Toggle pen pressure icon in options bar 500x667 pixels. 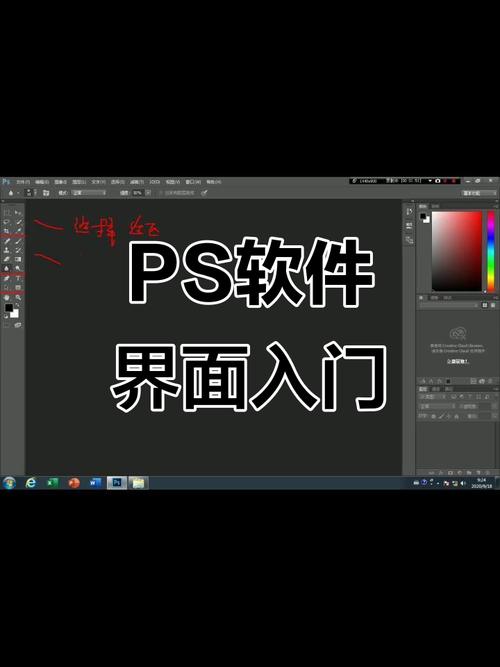(204, 193)
